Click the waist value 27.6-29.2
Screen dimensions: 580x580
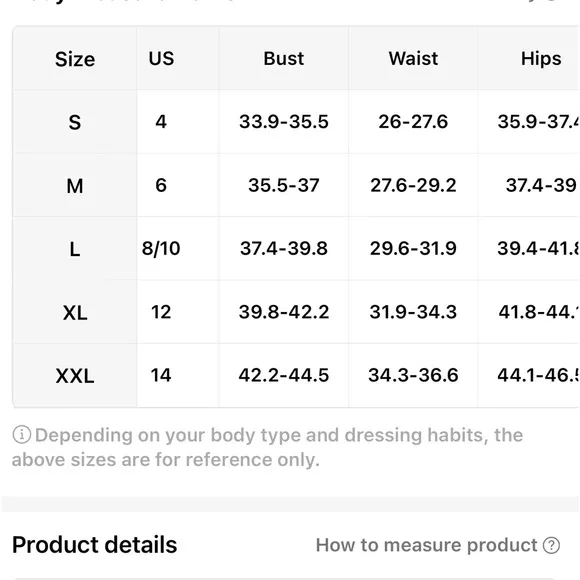click(x=413, y=185)
